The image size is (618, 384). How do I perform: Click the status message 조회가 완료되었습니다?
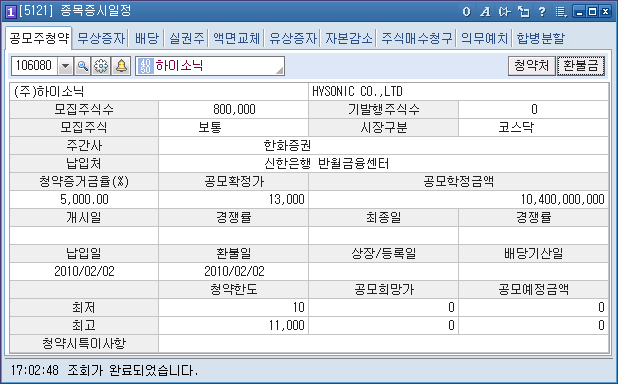[133, 370]
